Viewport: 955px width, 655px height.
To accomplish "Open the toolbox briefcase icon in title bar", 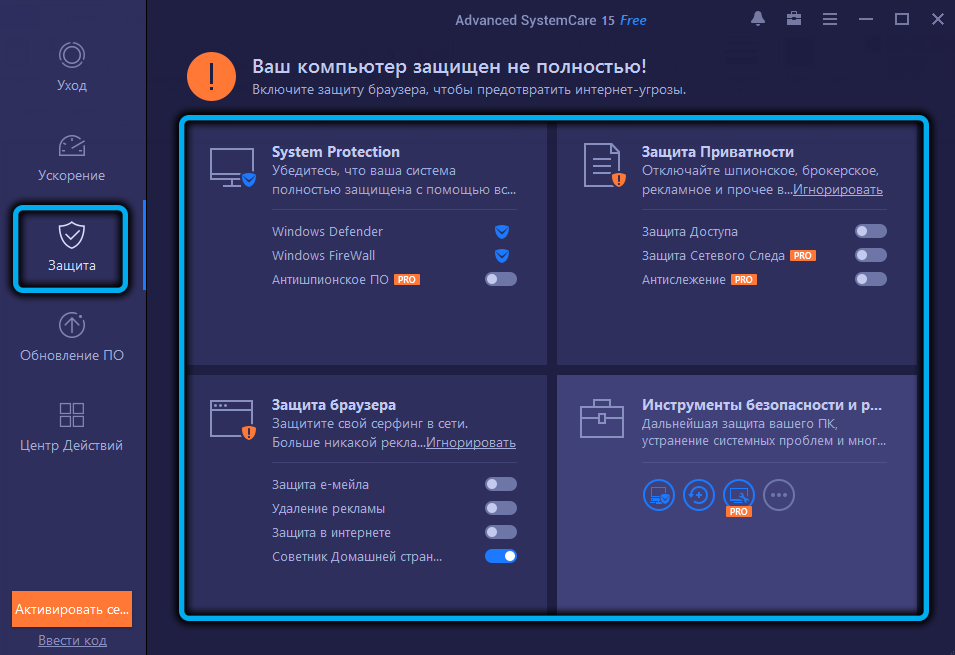I will (x=794, y=19).
